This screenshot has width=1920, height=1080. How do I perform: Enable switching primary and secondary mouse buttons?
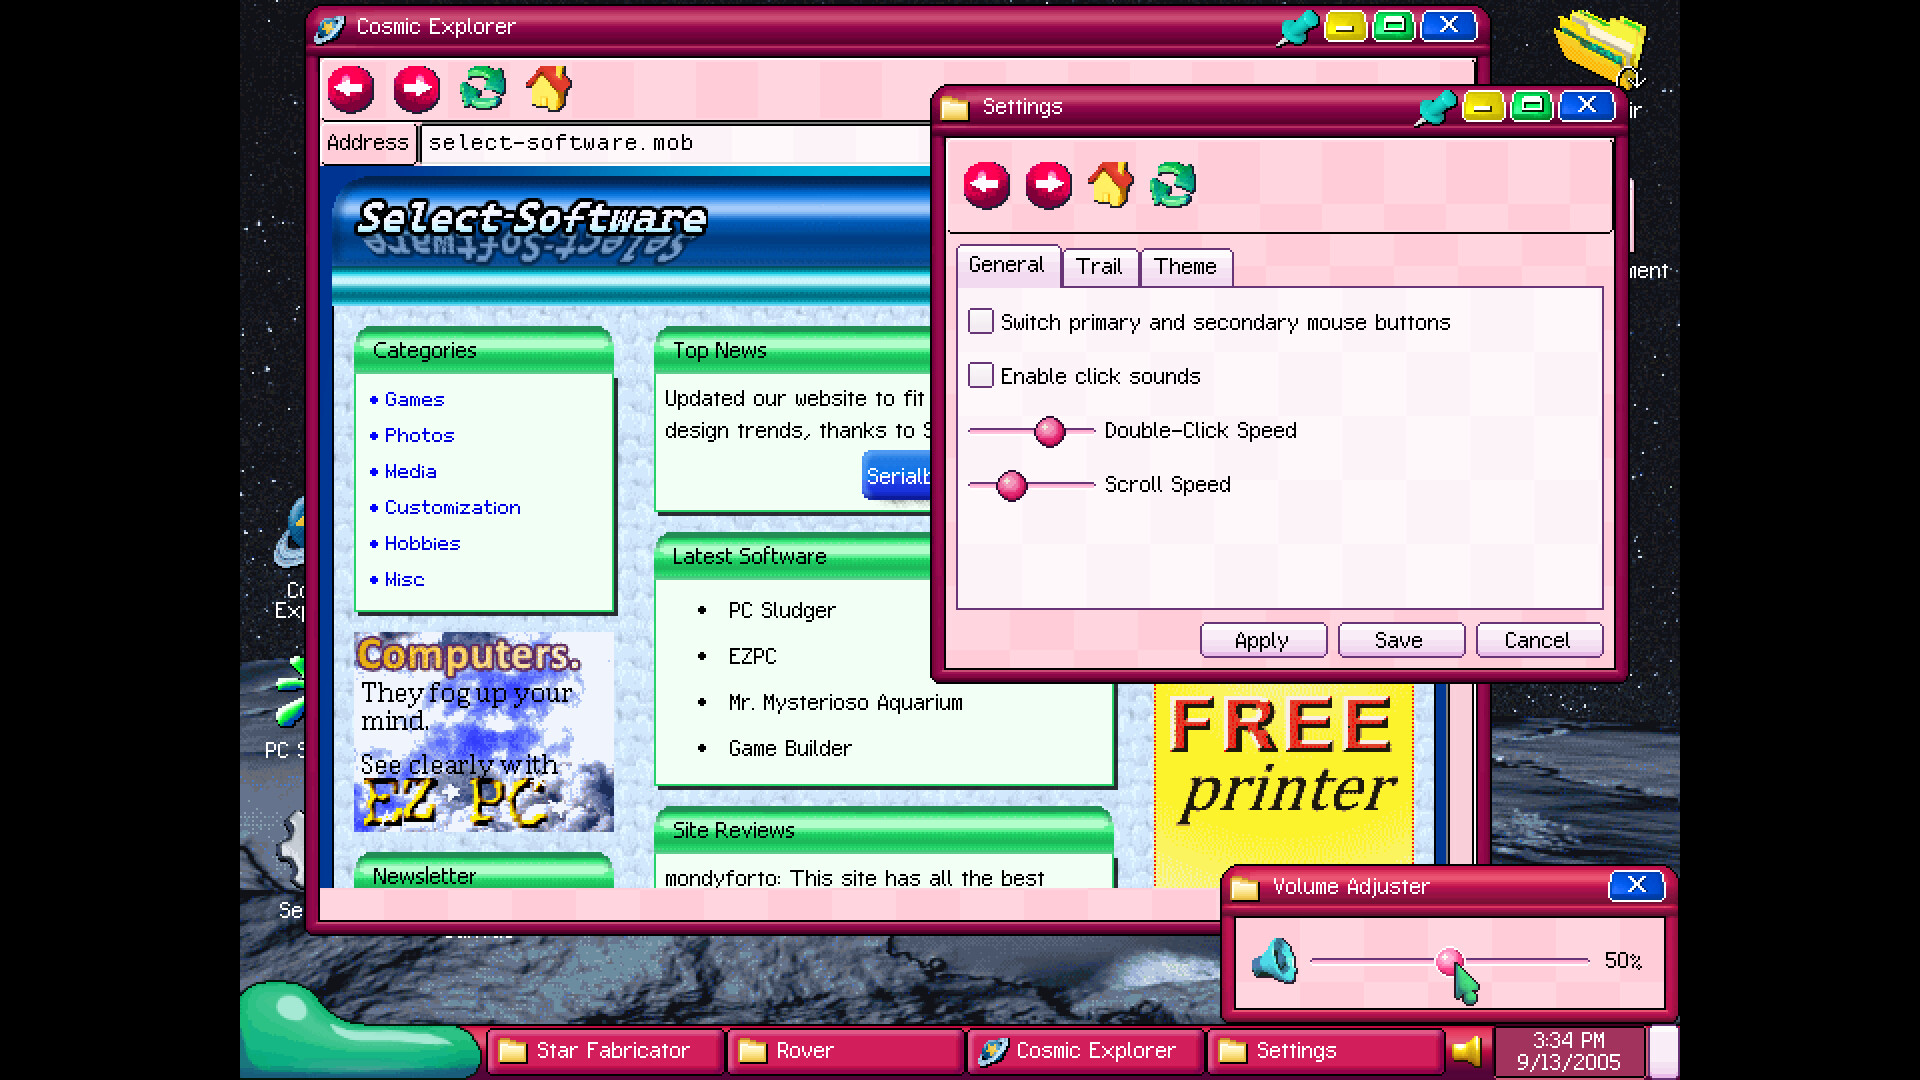(x=980, y=321)
